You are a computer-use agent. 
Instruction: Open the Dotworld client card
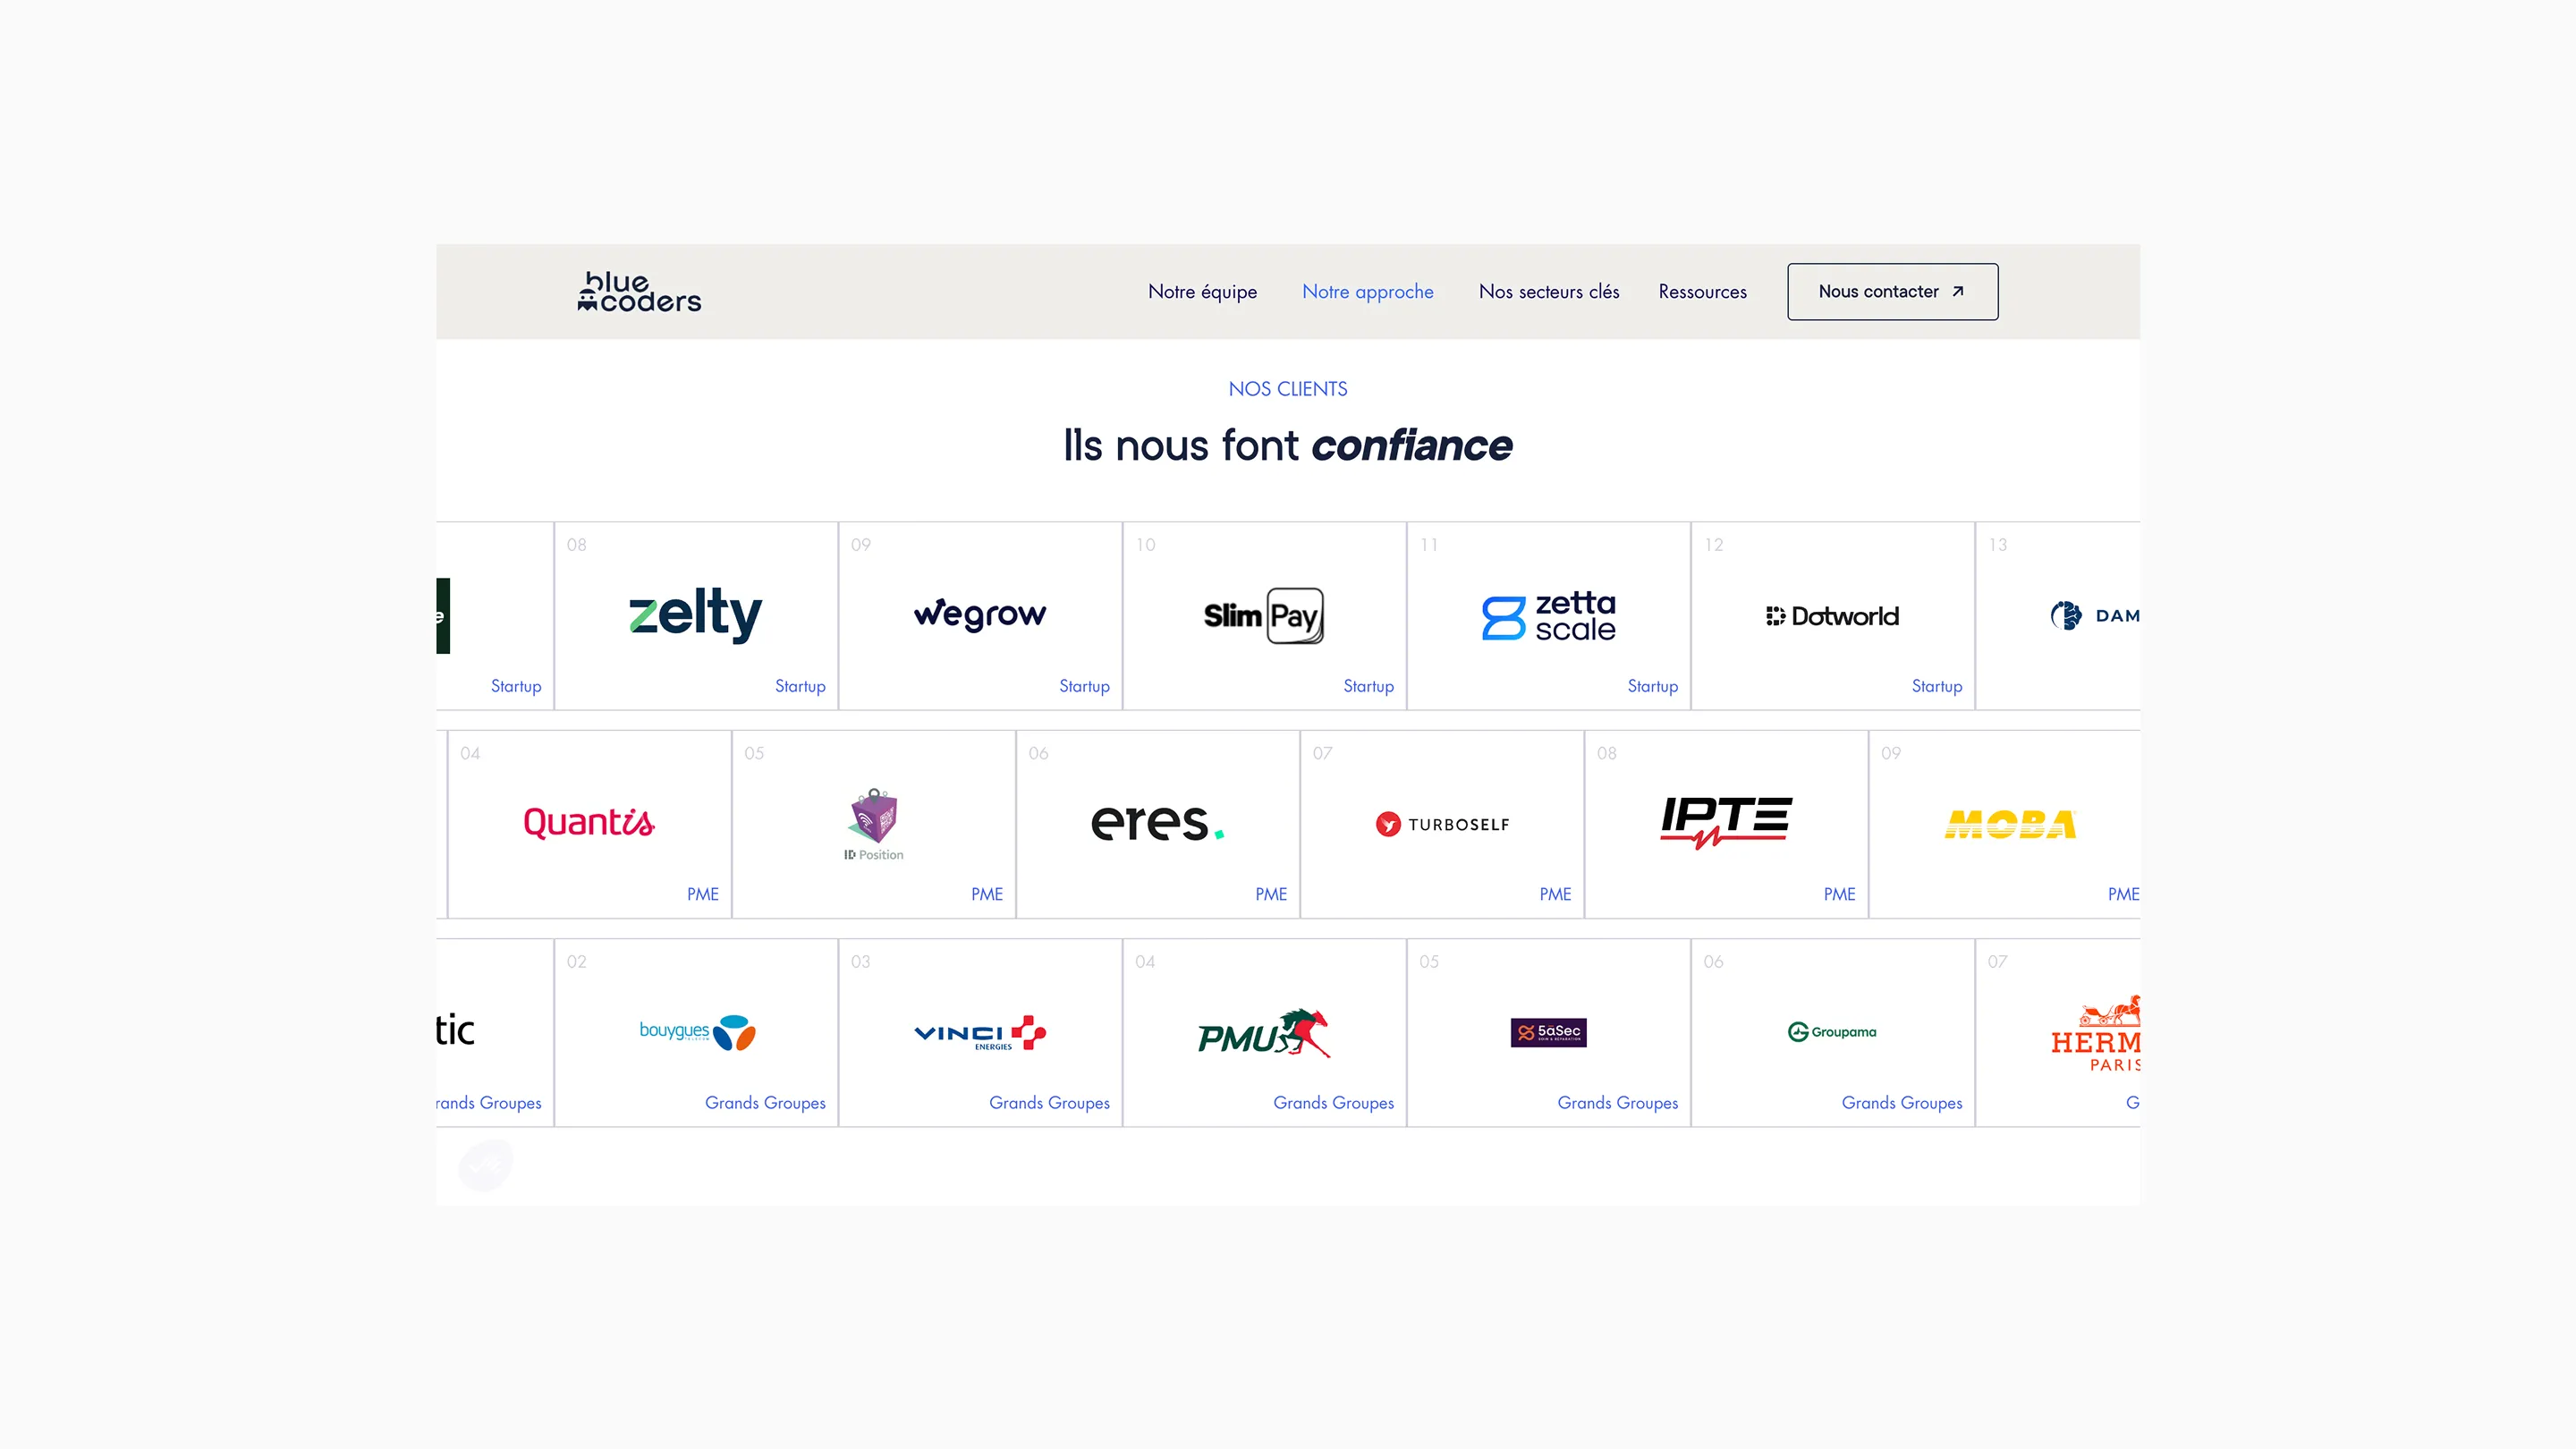point(1833,616)
